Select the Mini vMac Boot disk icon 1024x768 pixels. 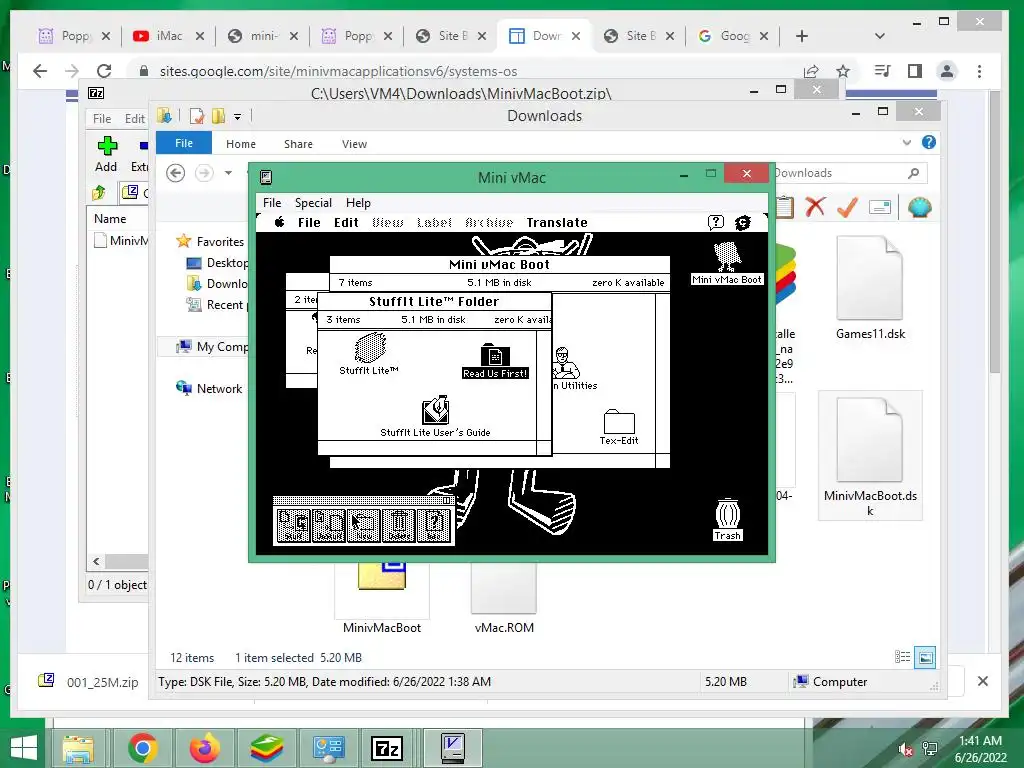point(727,263)
